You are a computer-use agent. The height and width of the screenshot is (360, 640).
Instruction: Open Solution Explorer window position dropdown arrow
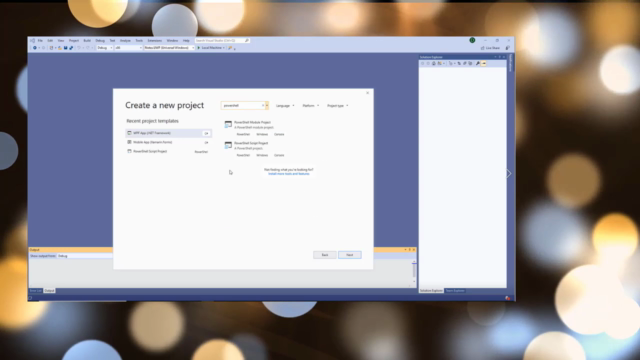click(495, 57)
